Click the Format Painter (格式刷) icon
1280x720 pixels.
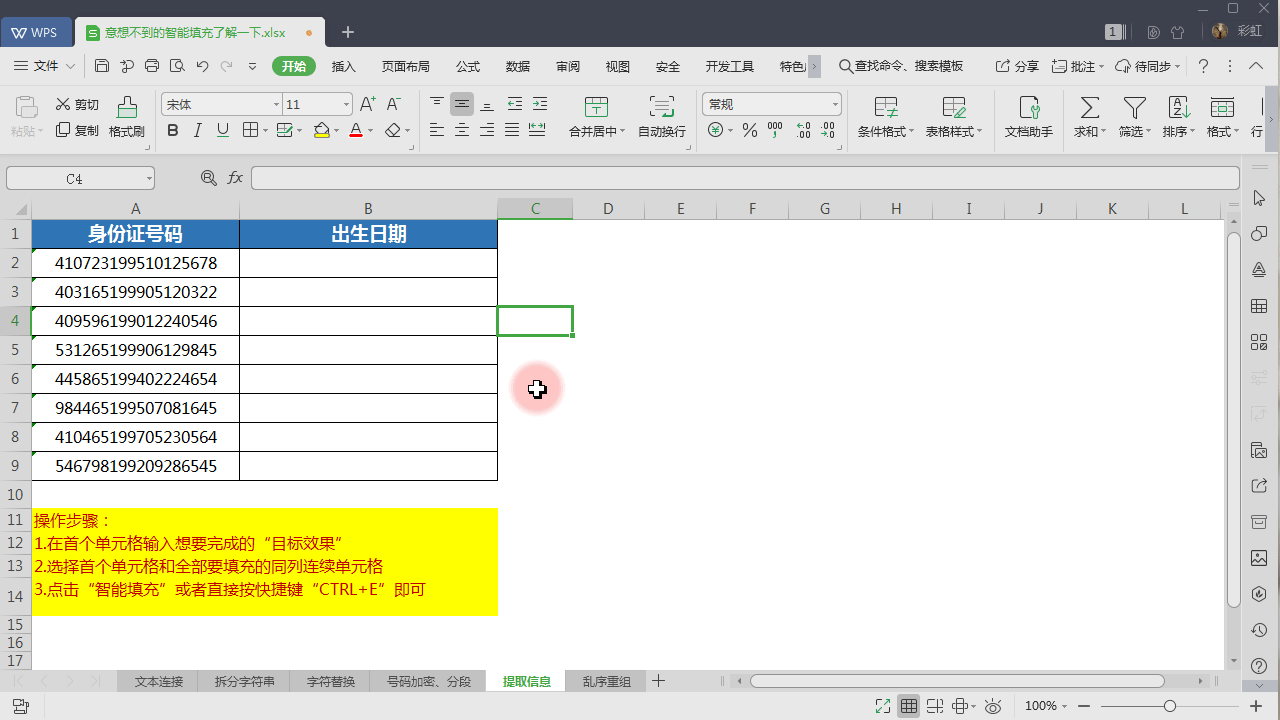127,107
